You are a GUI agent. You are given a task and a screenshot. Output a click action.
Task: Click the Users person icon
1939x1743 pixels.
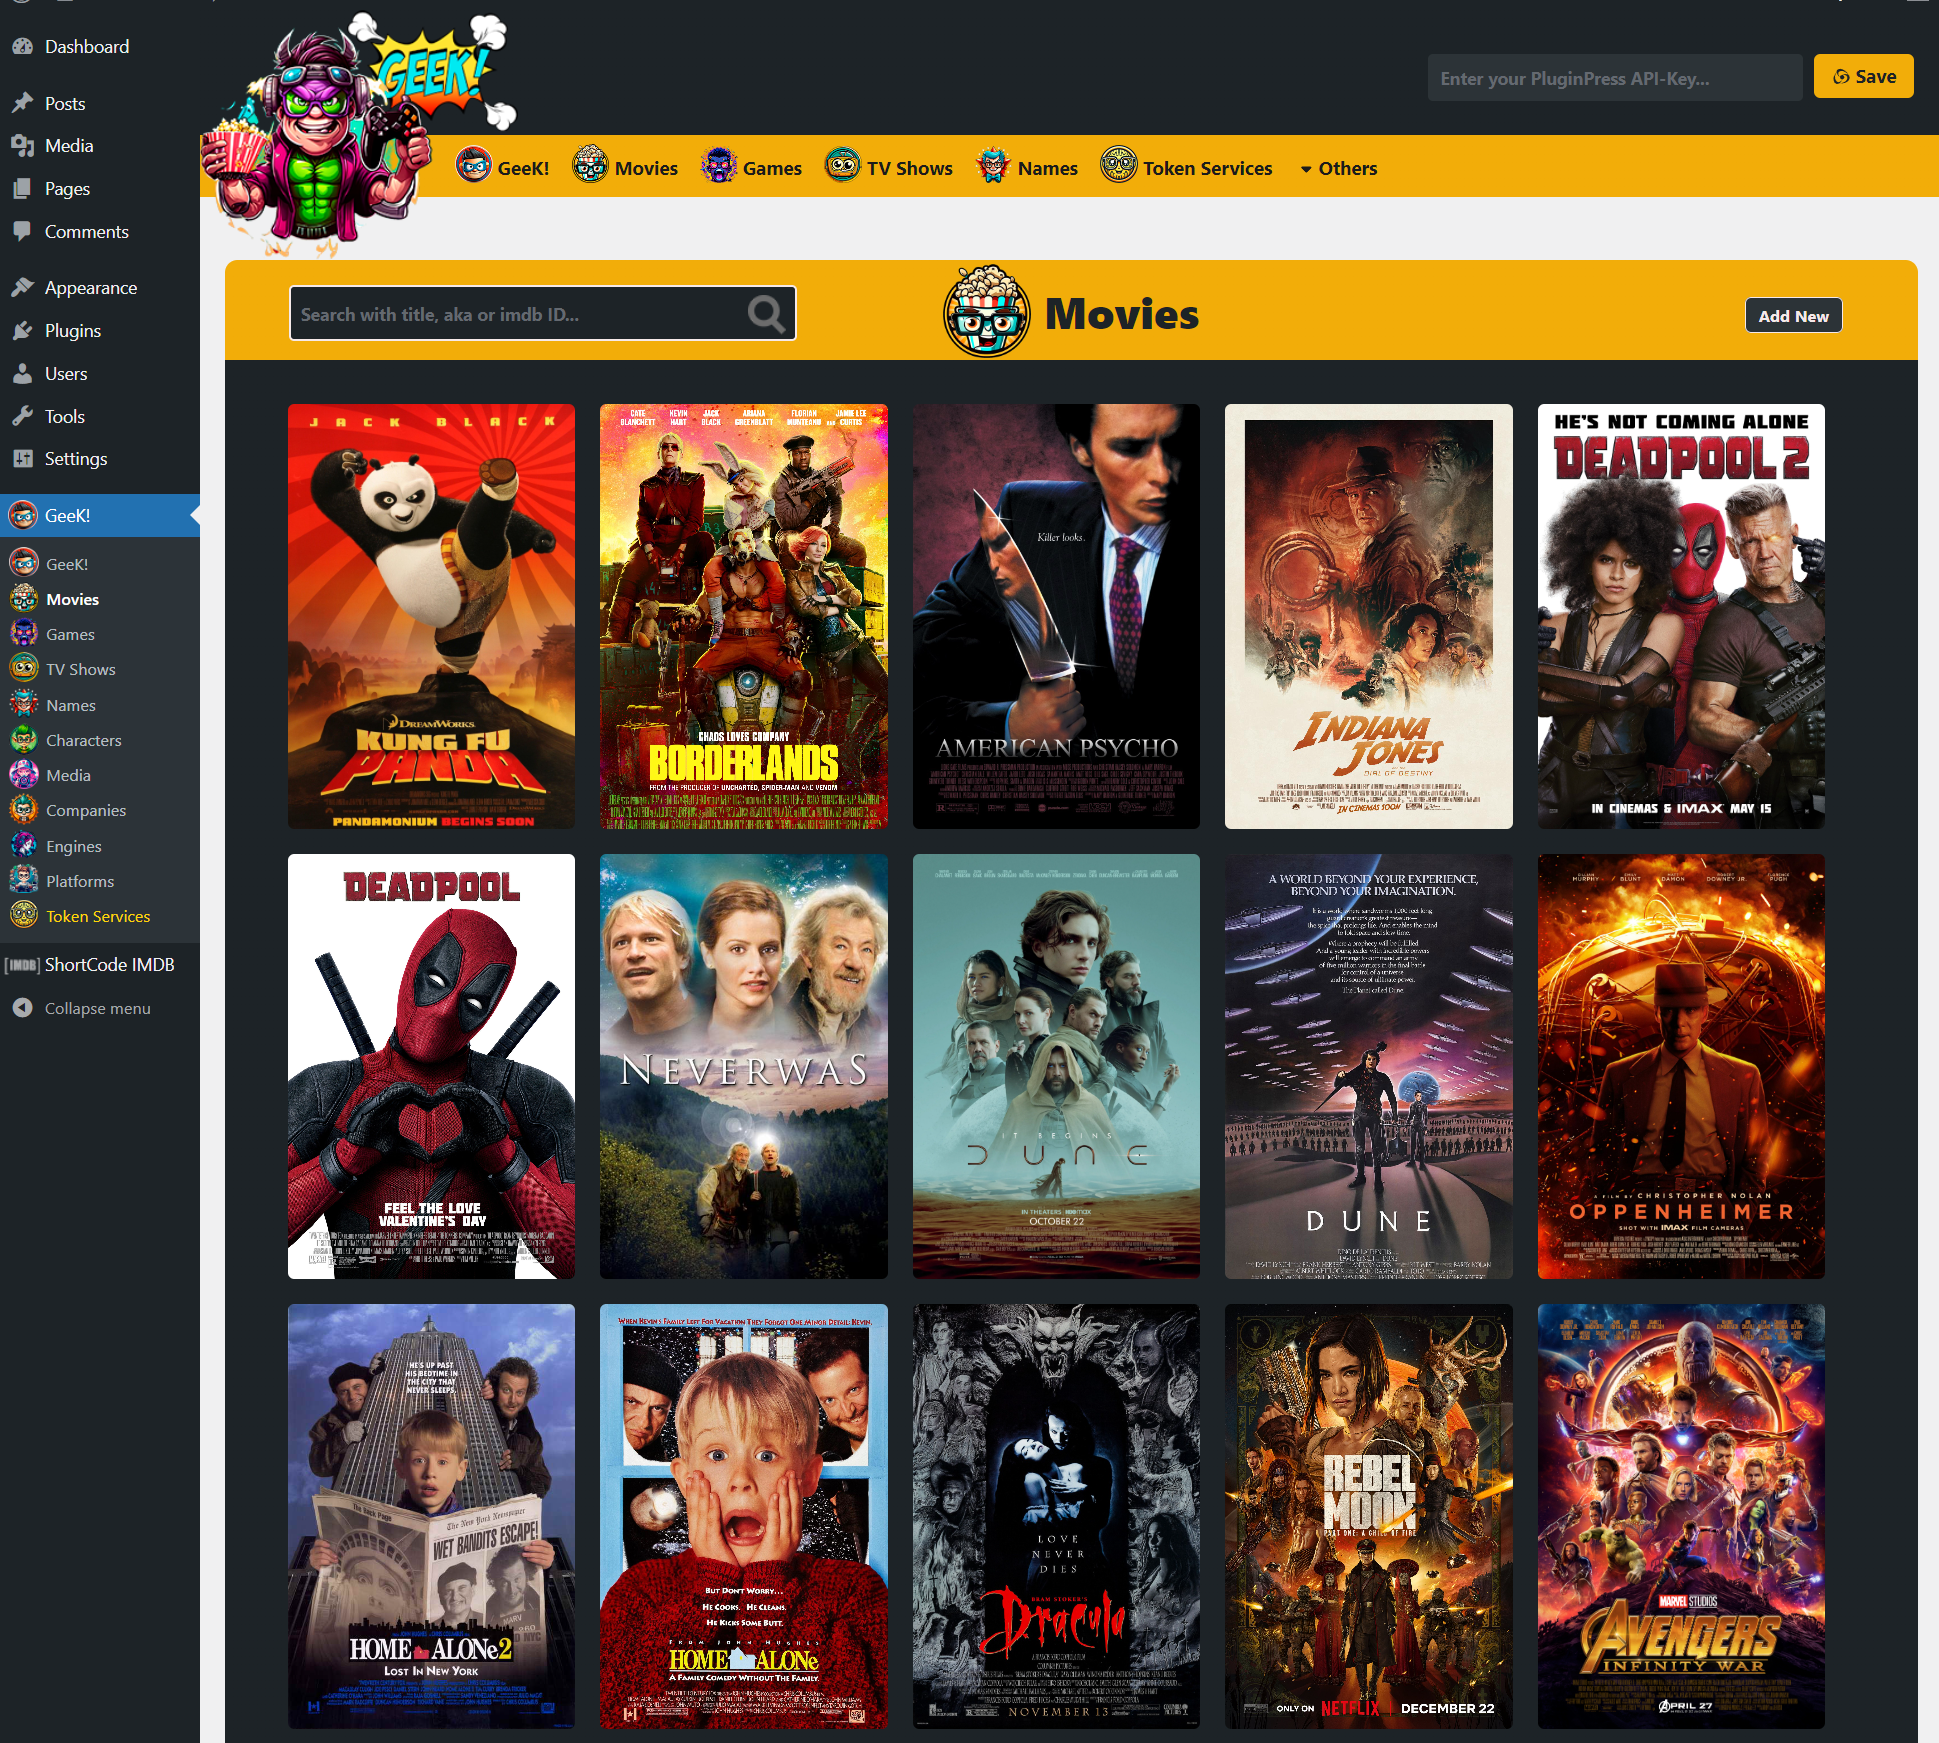[x=23, y=374]
